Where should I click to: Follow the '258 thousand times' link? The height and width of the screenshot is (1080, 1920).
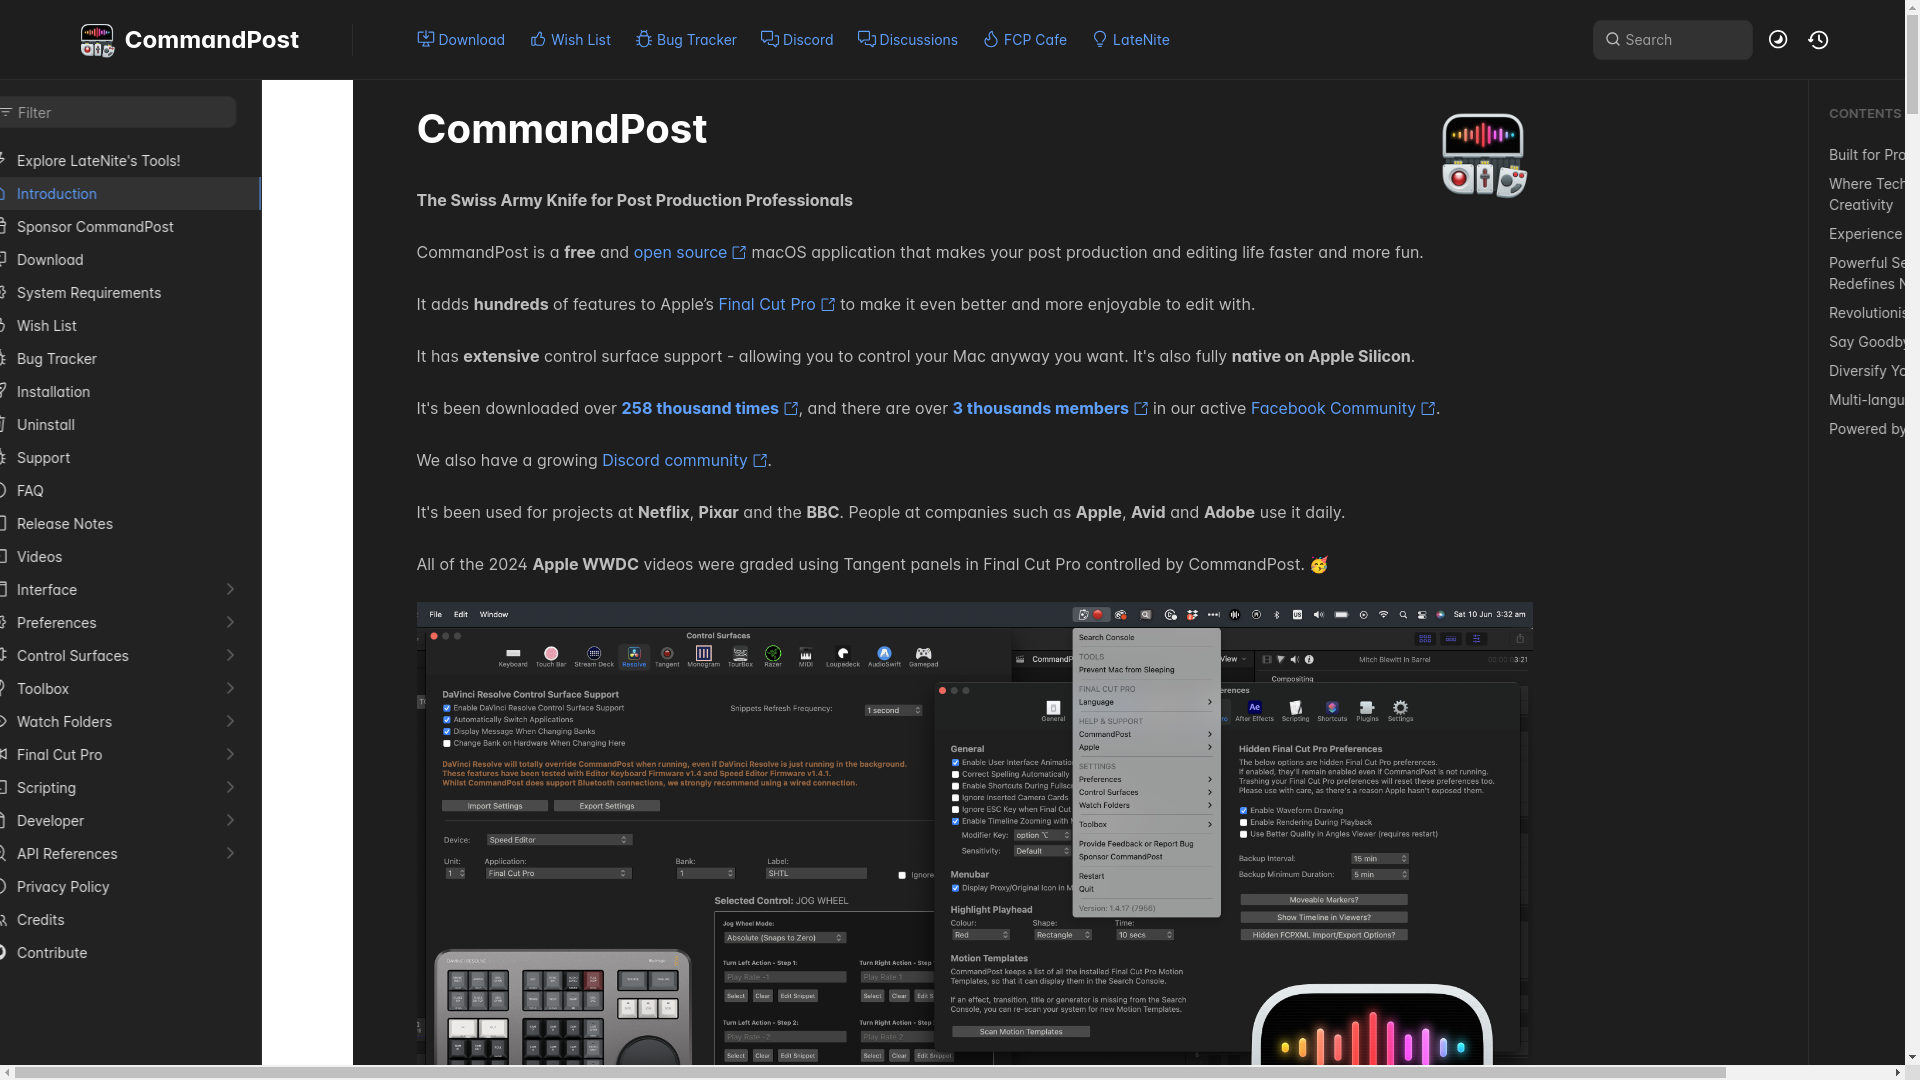pos(709,408)
